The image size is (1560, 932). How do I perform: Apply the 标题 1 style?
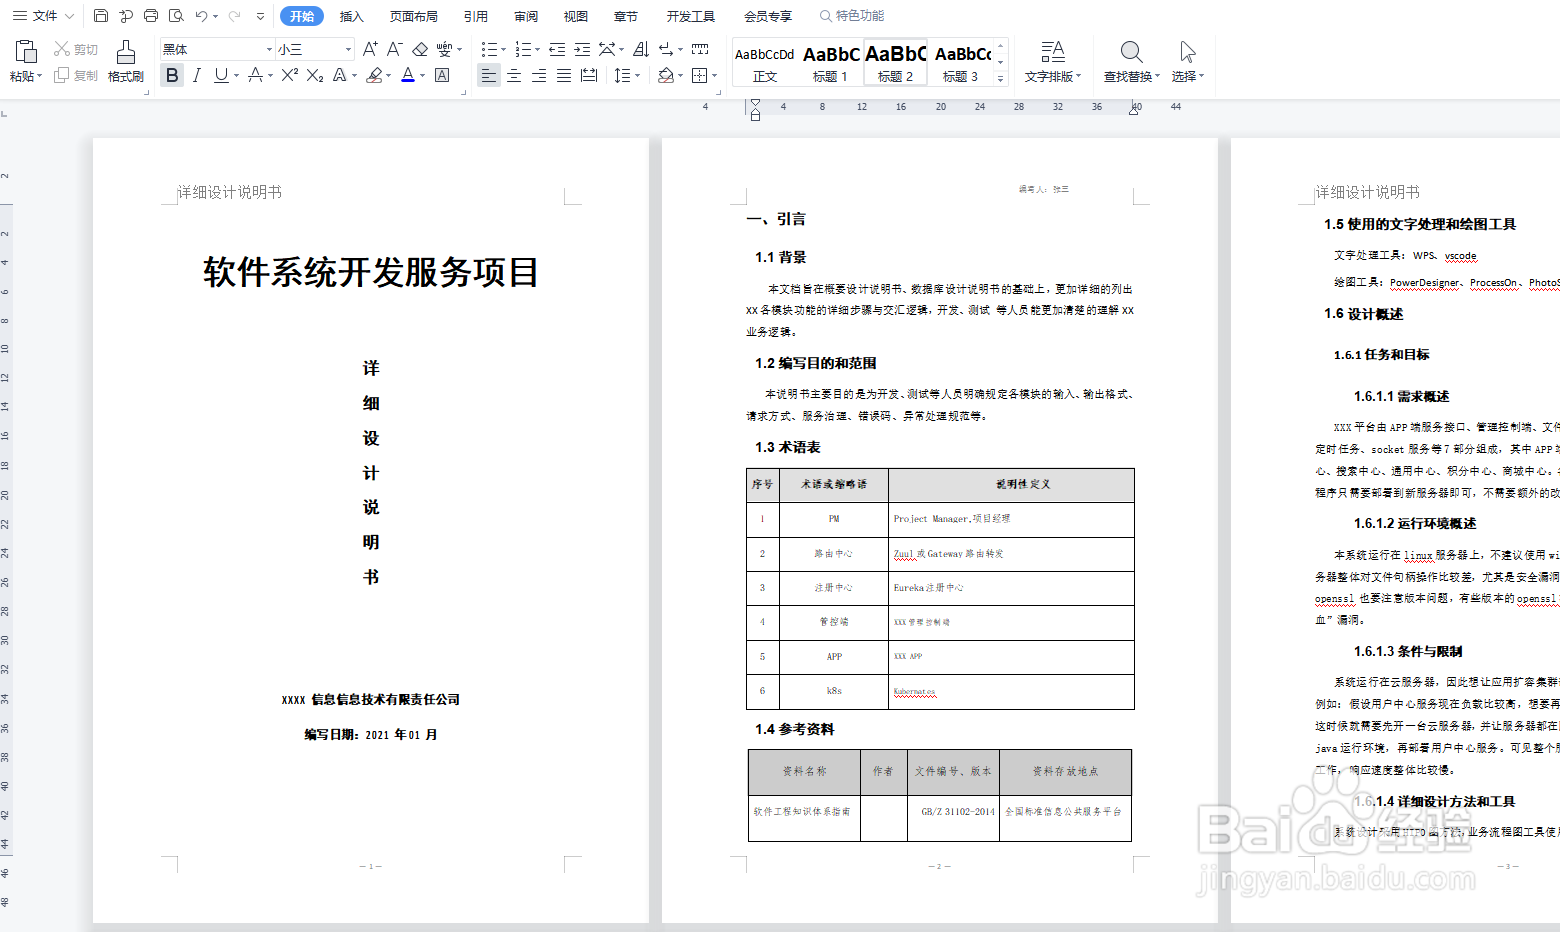[x=830, y=64]
